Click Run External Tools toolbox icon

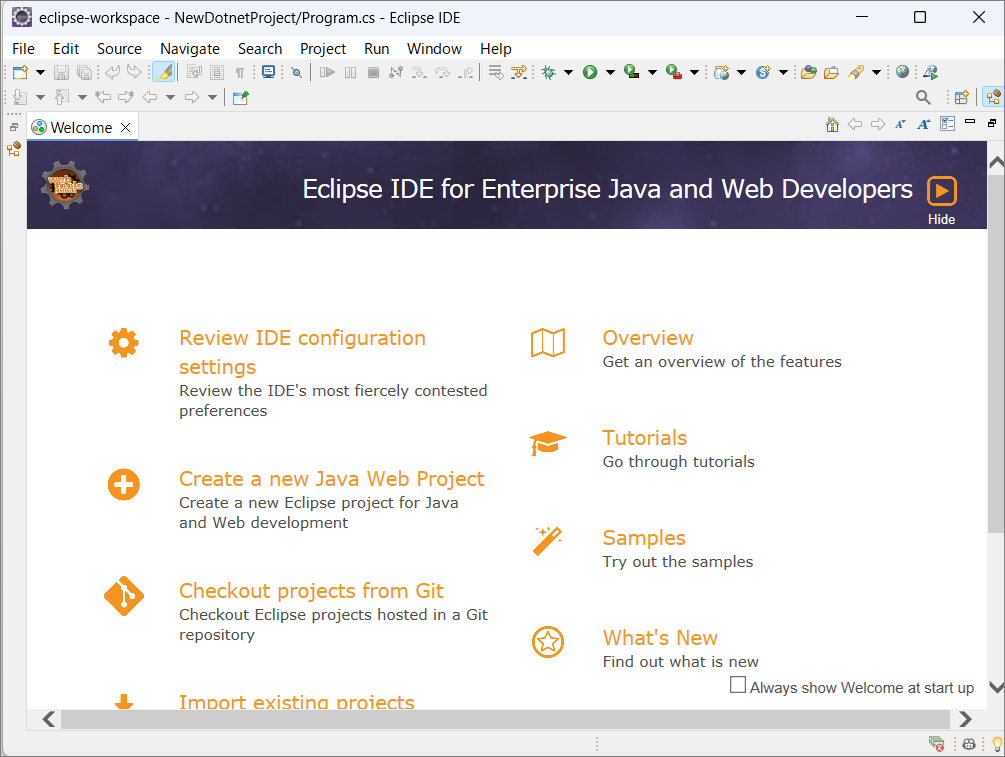[674, 72]
